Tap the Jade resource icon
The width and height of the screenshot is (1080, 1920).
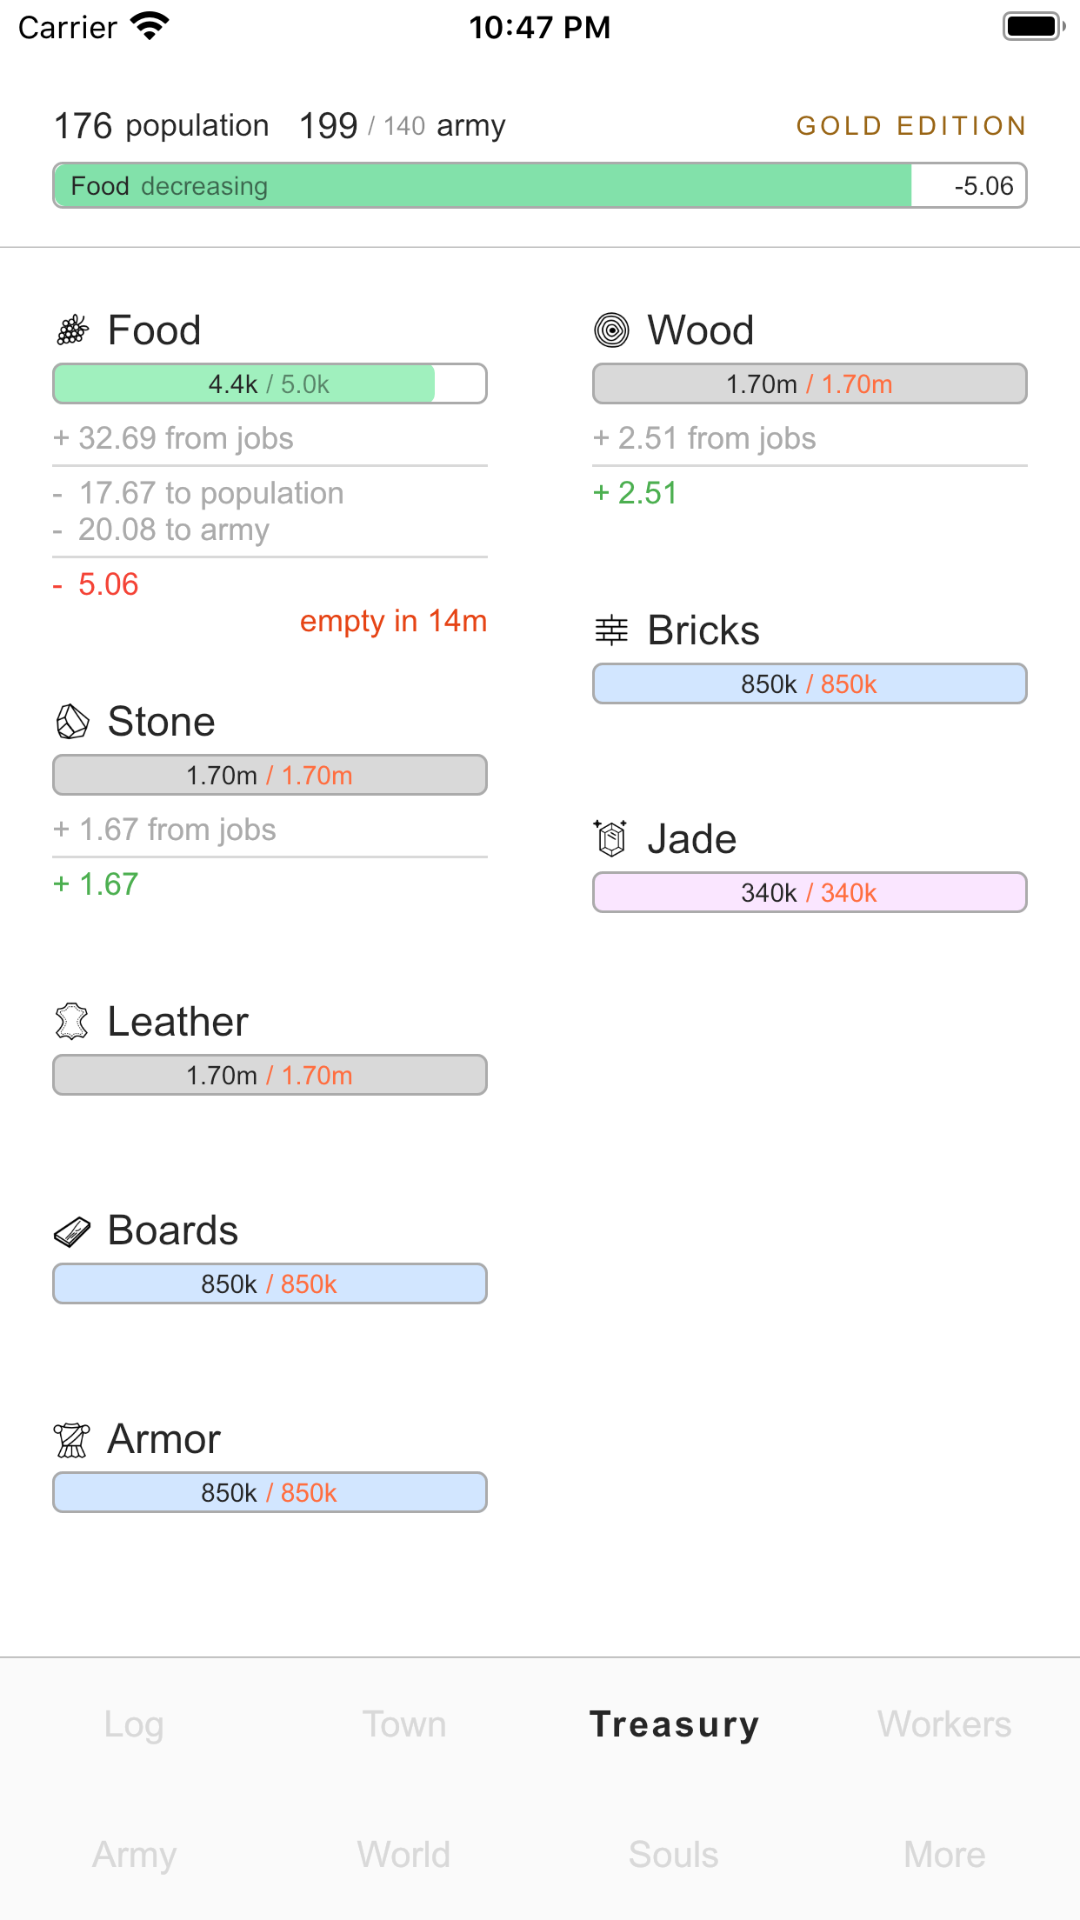612,838
